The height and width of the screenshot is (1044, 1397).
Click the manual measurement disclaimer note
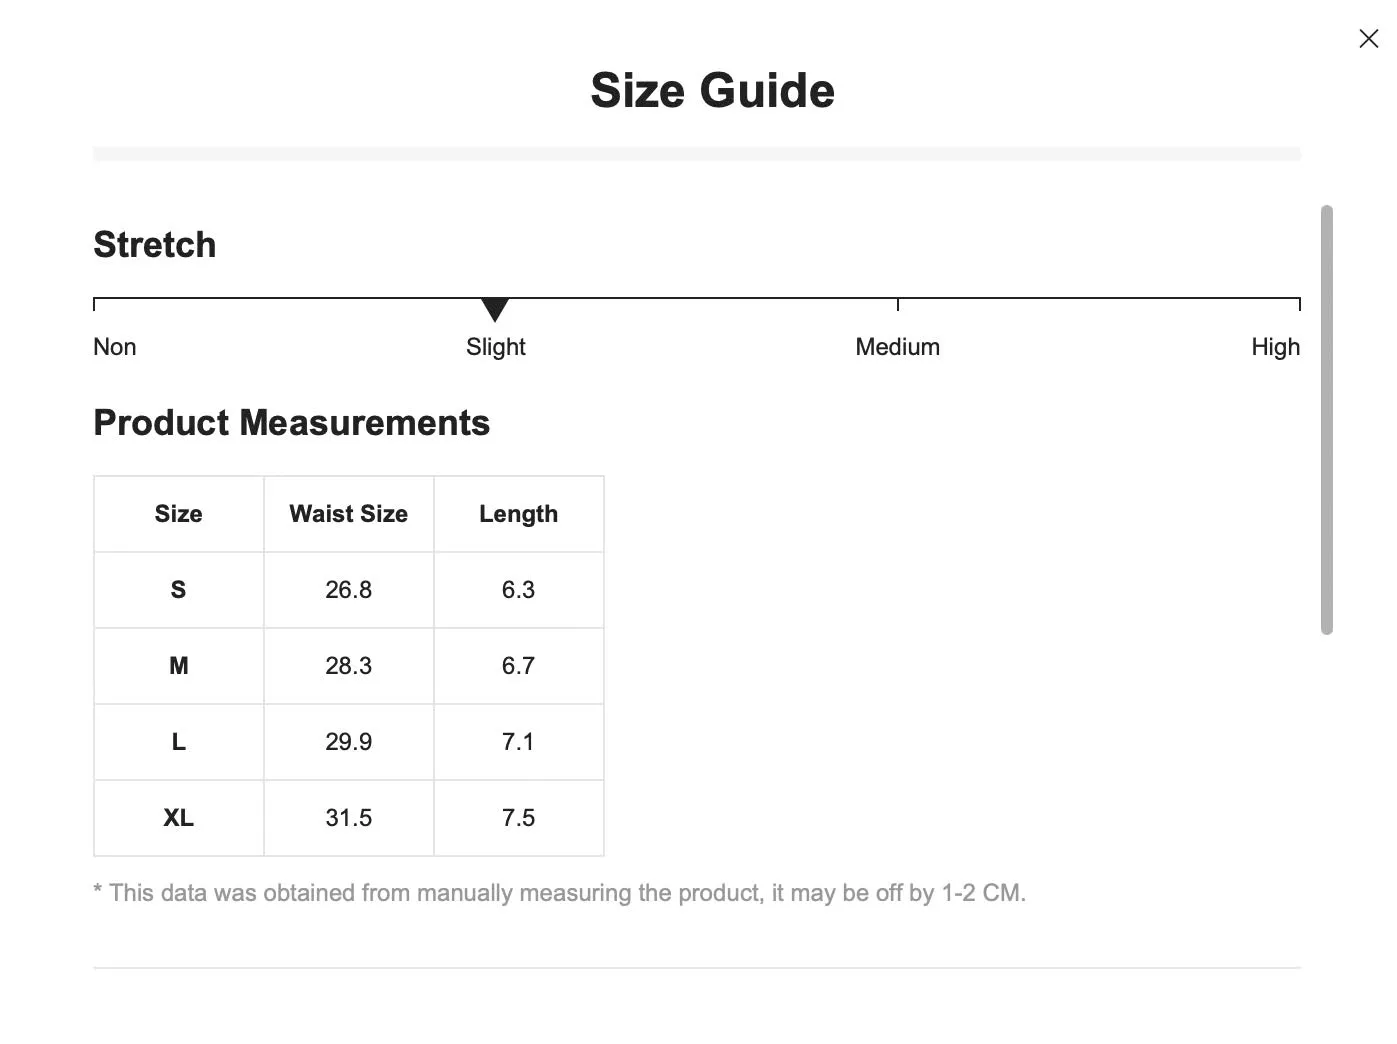coord(560,893)
